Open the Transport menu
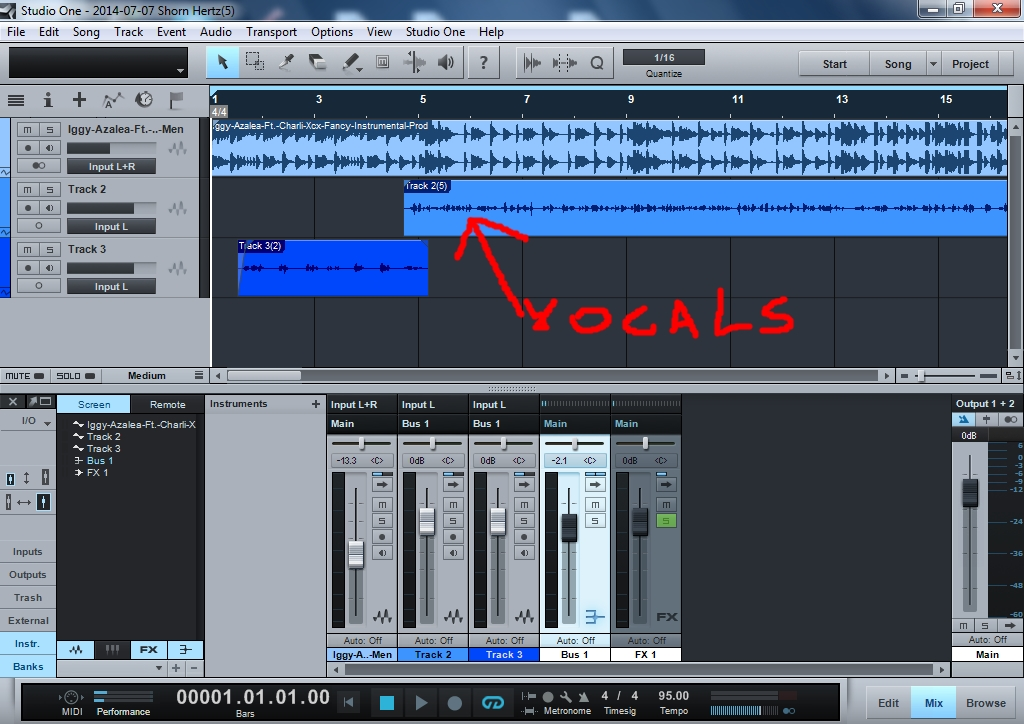Screen dimensions: 1024x724 pyautogui.click(x=271, y=31)
